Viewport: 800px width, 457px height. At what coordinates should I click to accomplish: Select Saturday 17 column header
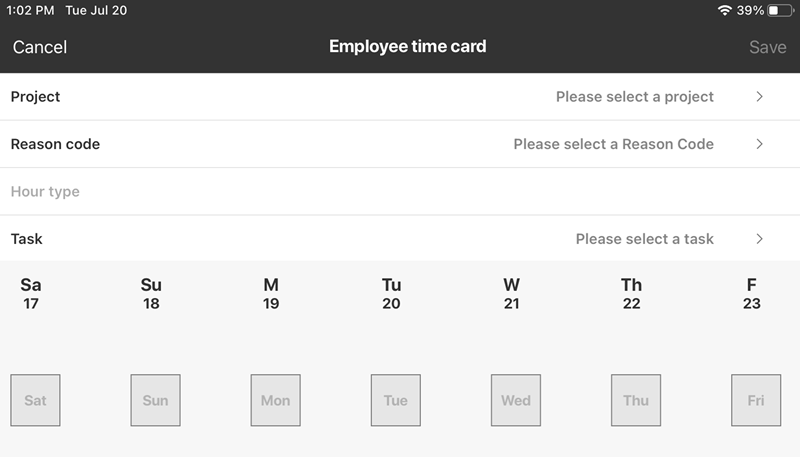[x=31, y=294]
